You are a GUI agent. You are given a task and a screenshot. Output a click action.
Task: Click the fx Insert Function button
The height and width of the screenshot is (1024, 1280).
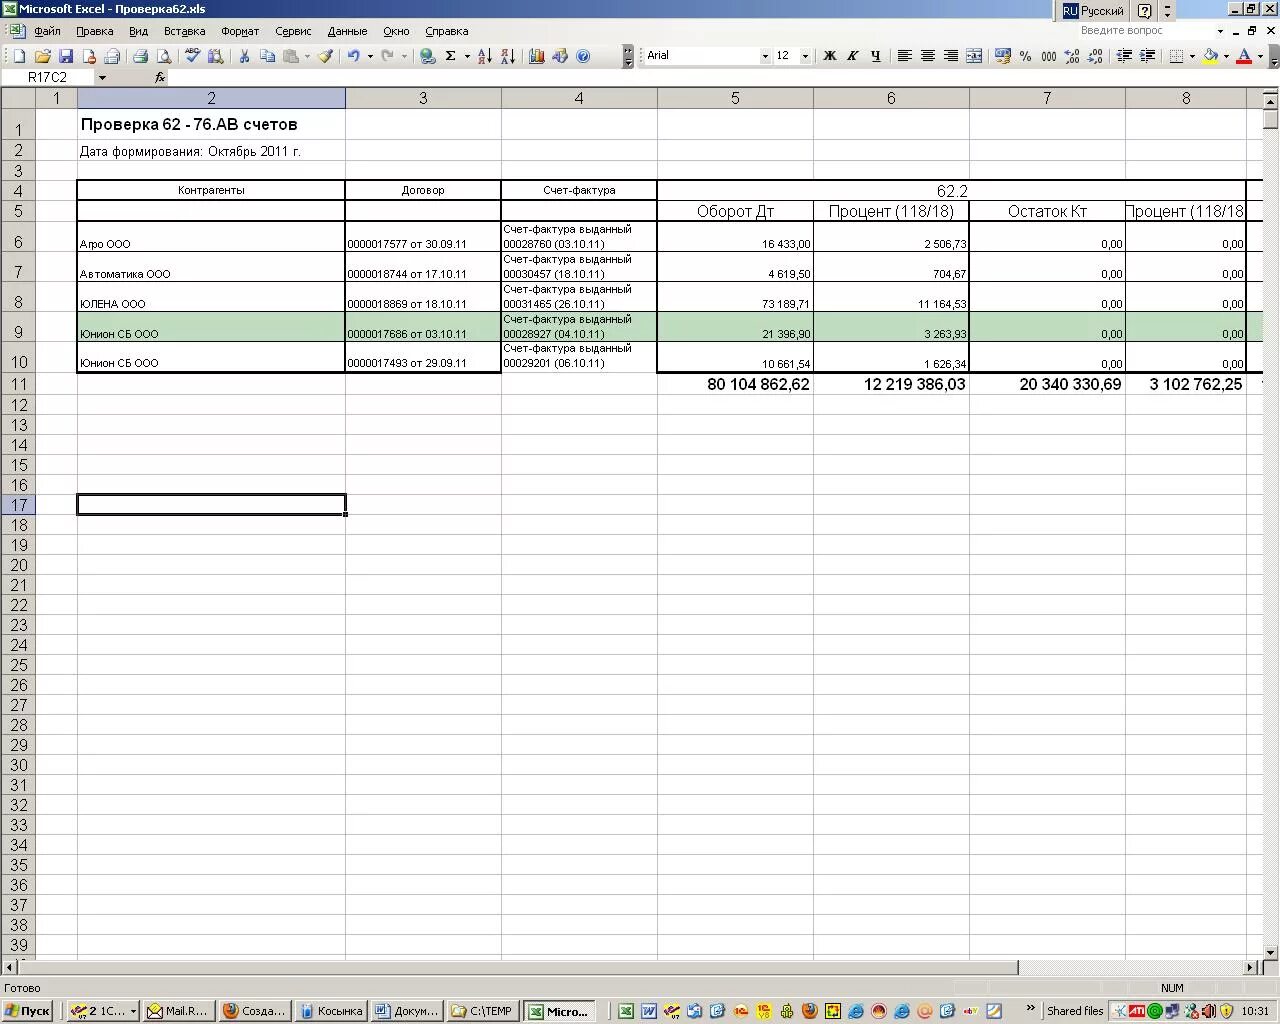tap(160, 77)
